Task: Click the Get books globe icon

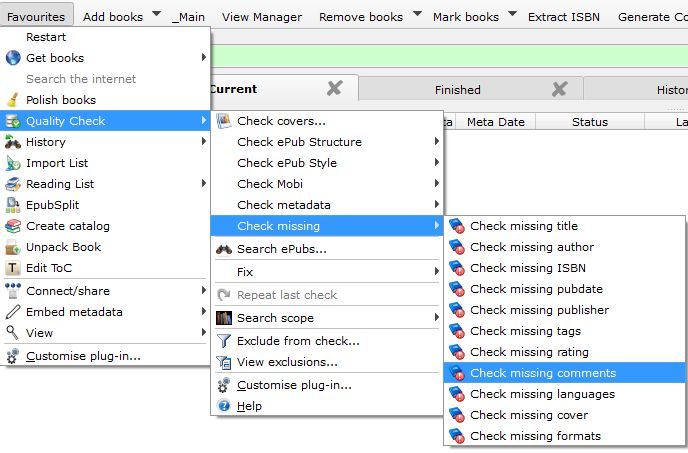Action: pos(13,58)
